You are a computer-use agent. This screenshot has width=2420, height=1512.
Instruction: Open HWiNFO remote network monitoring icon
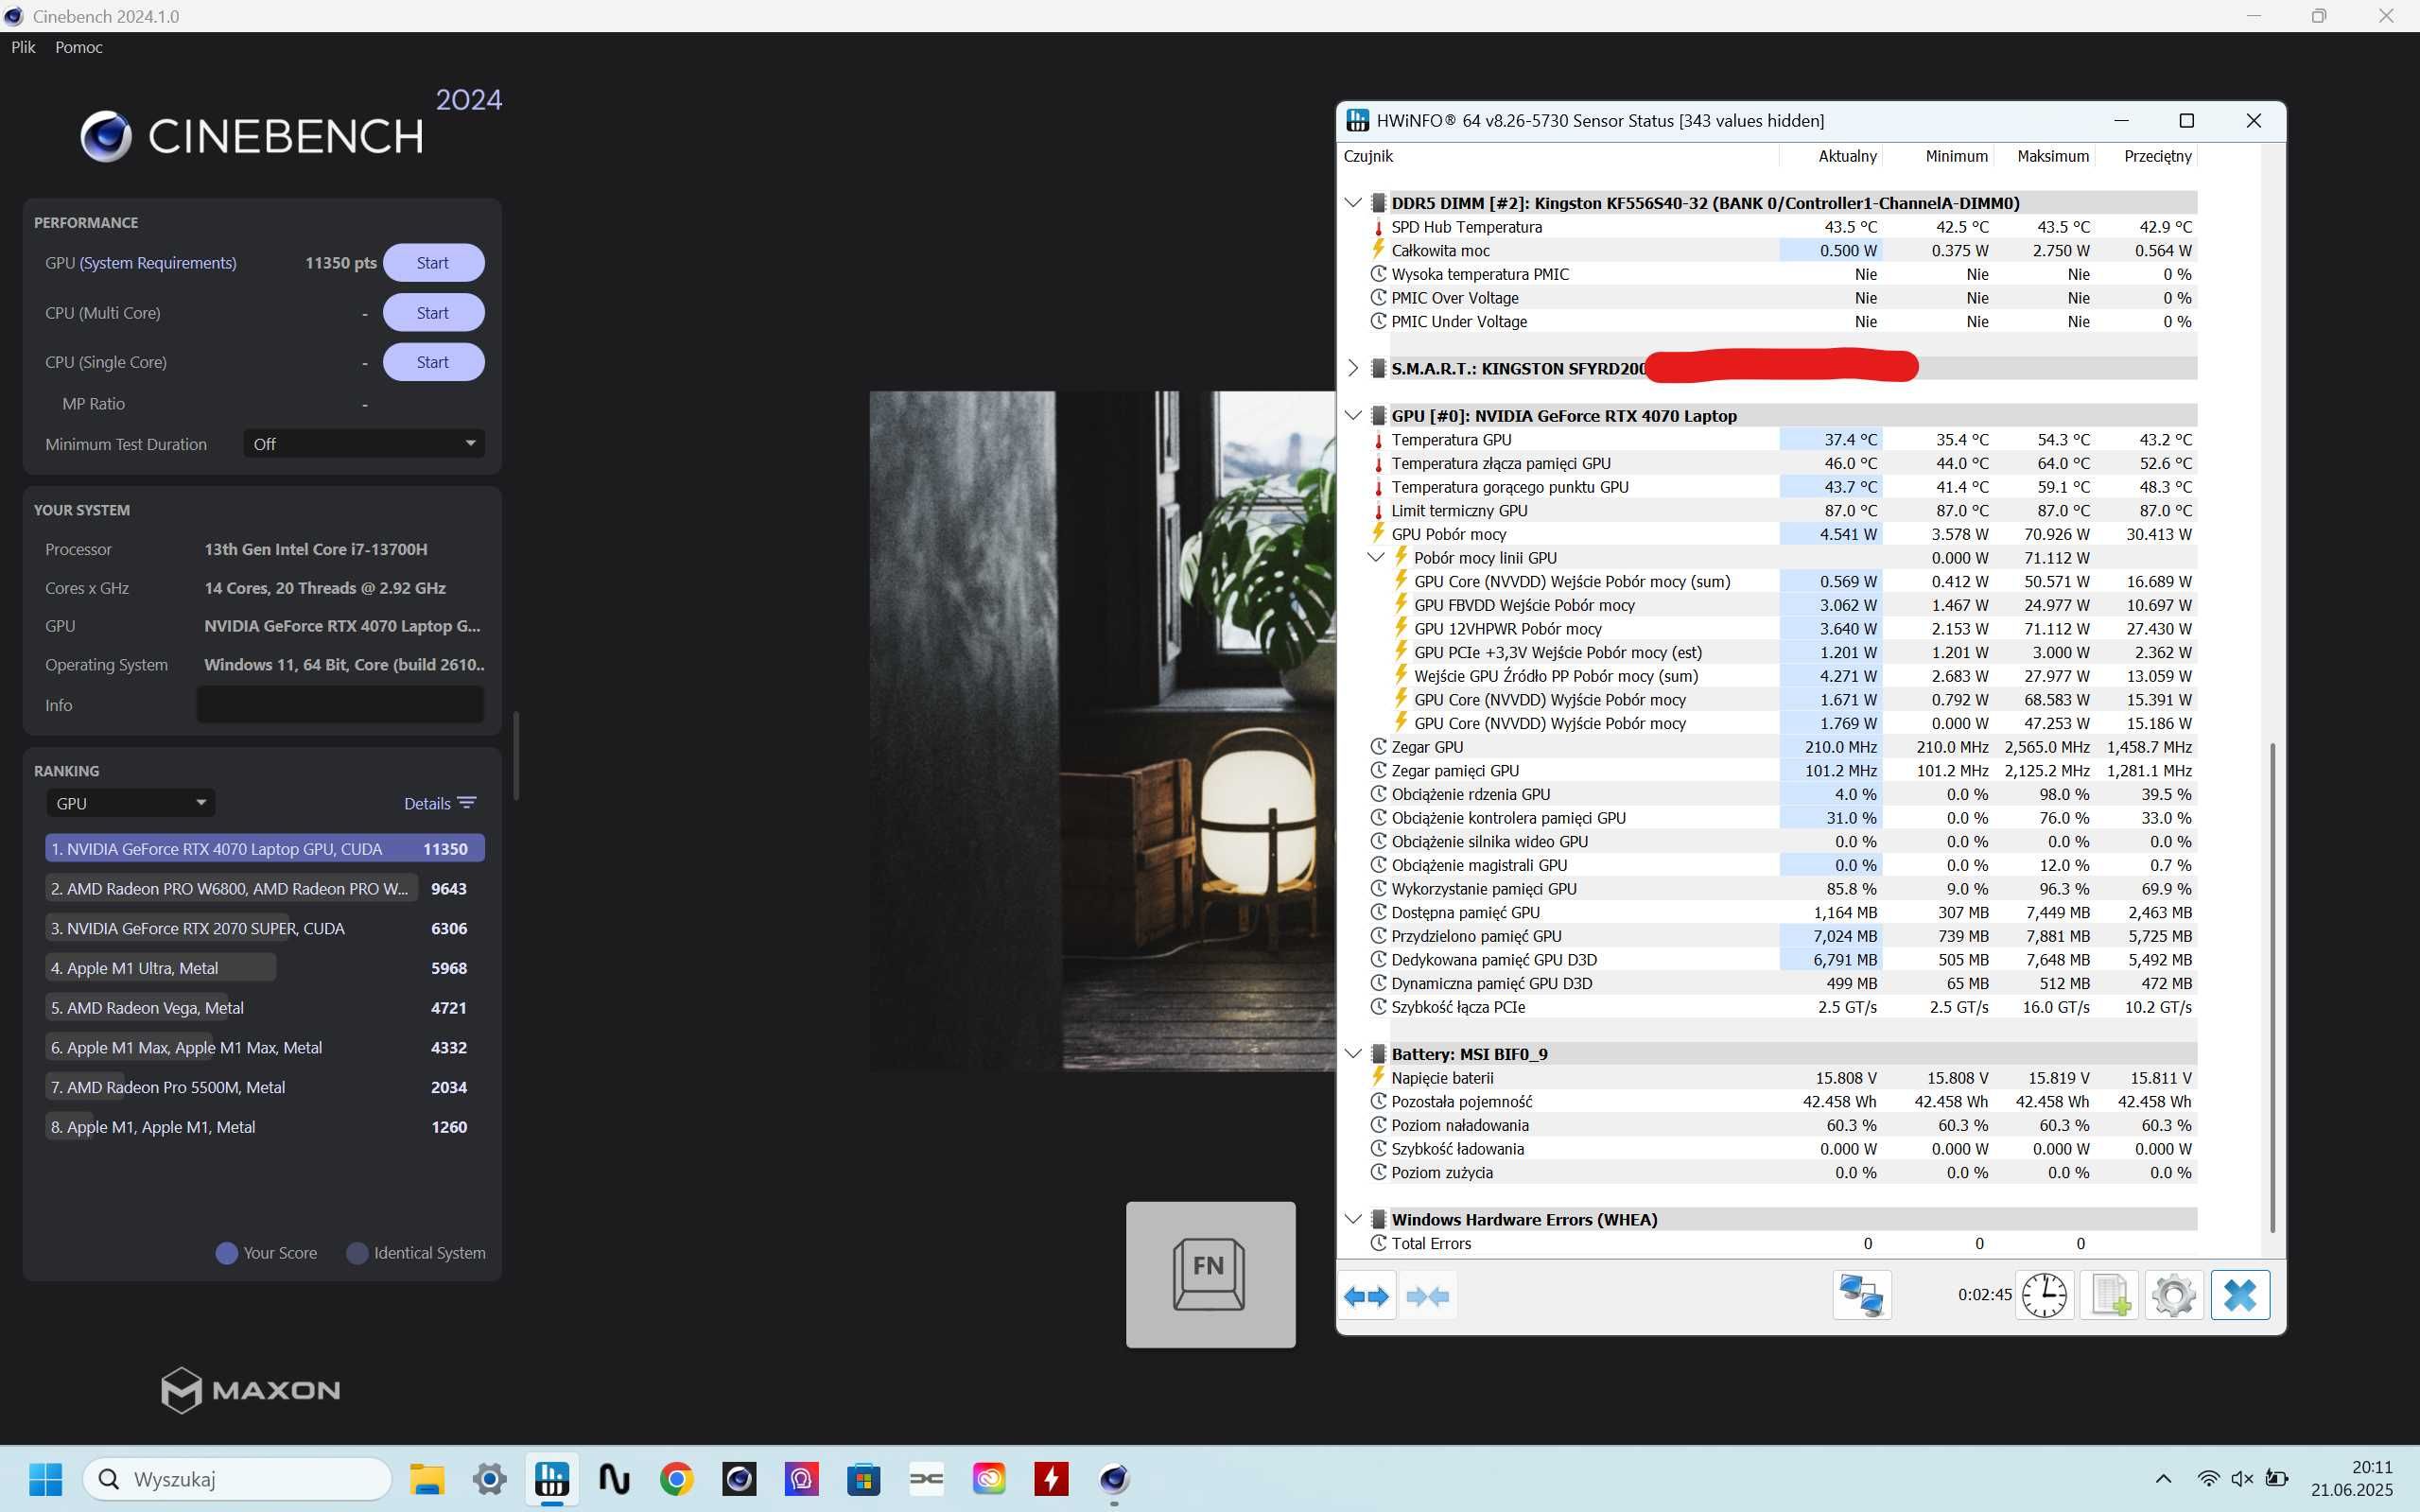point(1861,1296)
